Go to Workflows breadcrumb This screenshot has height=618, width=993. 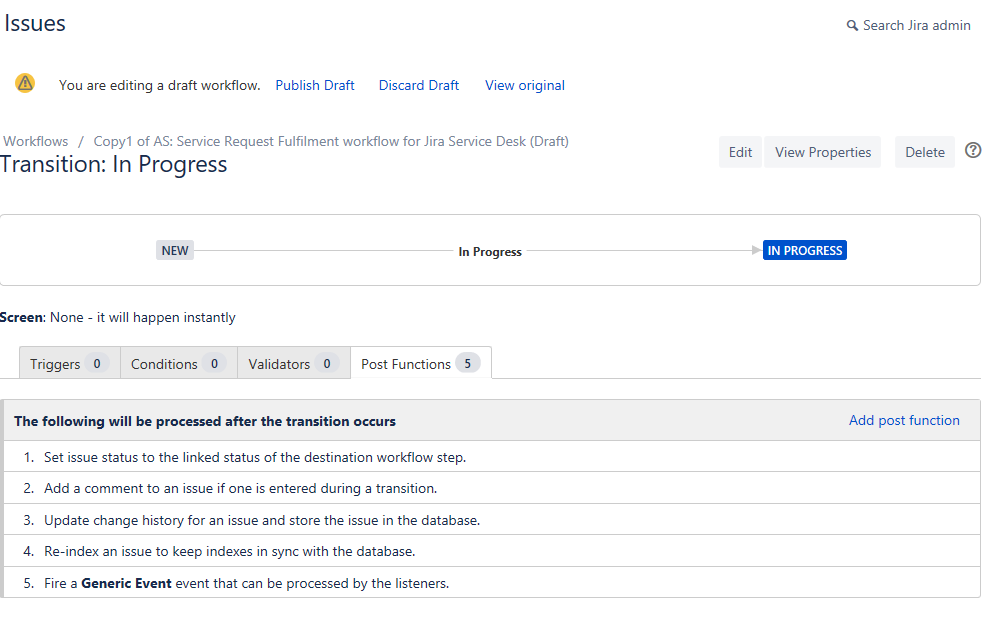(x=36, y=141)
